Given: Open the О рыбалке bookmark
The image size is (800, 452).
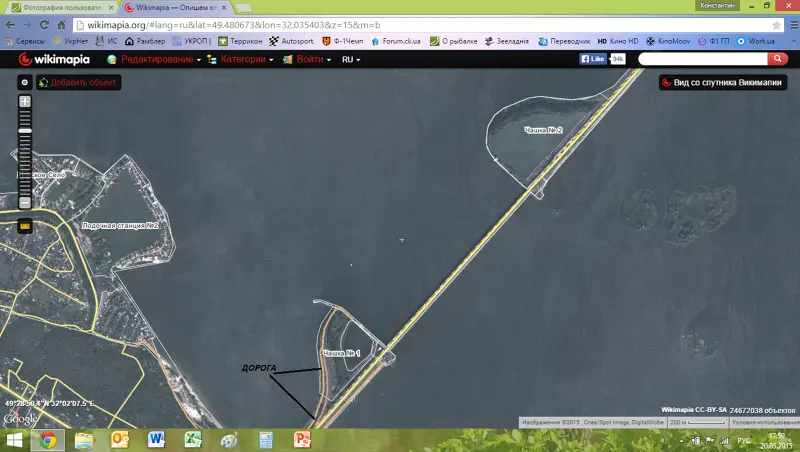Looking at the screenshot, I should click(454, 41).
